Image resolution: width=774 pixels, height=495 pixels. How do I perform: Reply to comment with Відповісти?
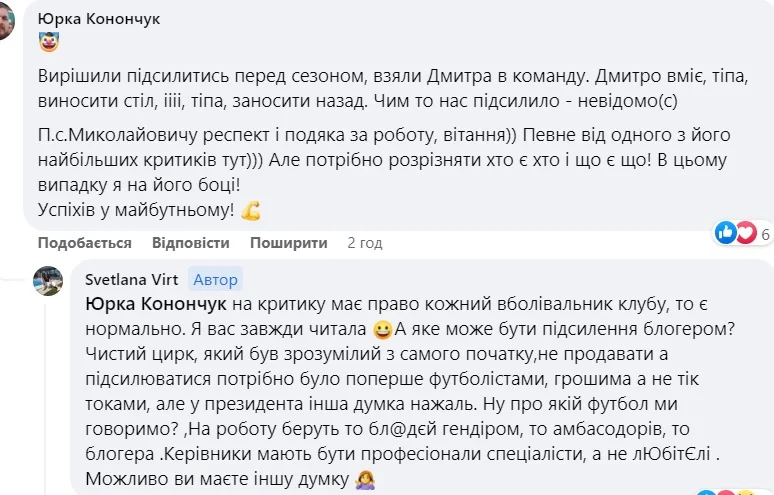(x=191, y=243)
